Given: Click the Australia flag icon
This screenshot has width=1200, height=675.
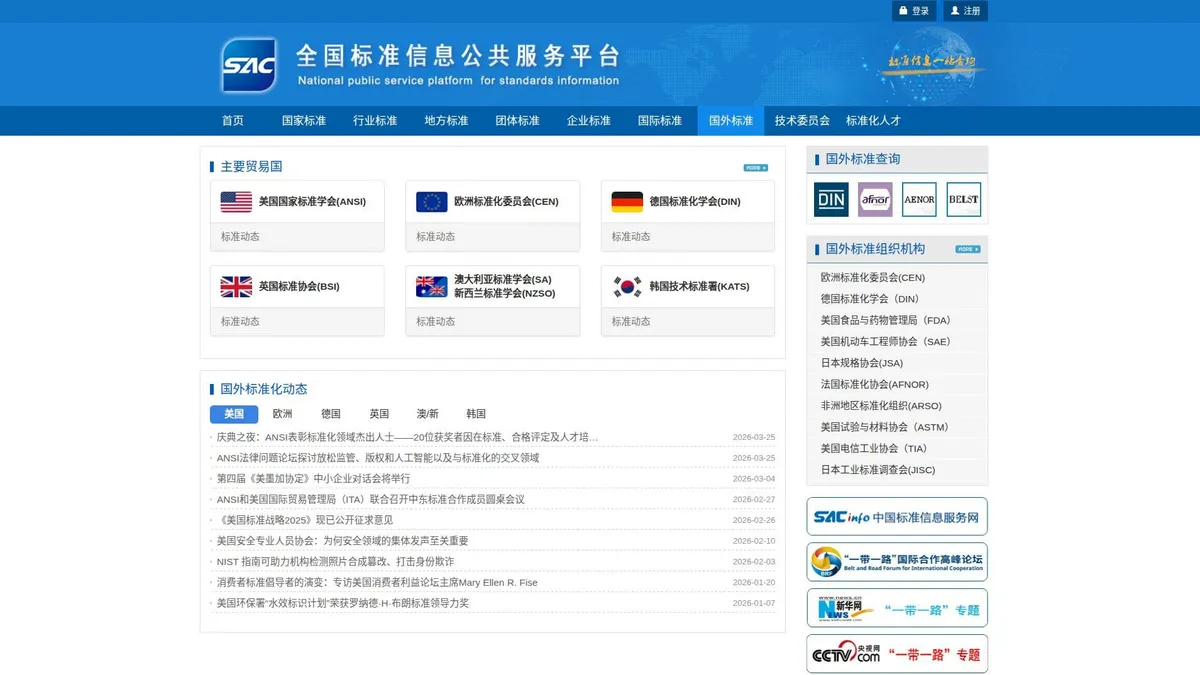Looking at the screenshot, I should tap(432, 287).
